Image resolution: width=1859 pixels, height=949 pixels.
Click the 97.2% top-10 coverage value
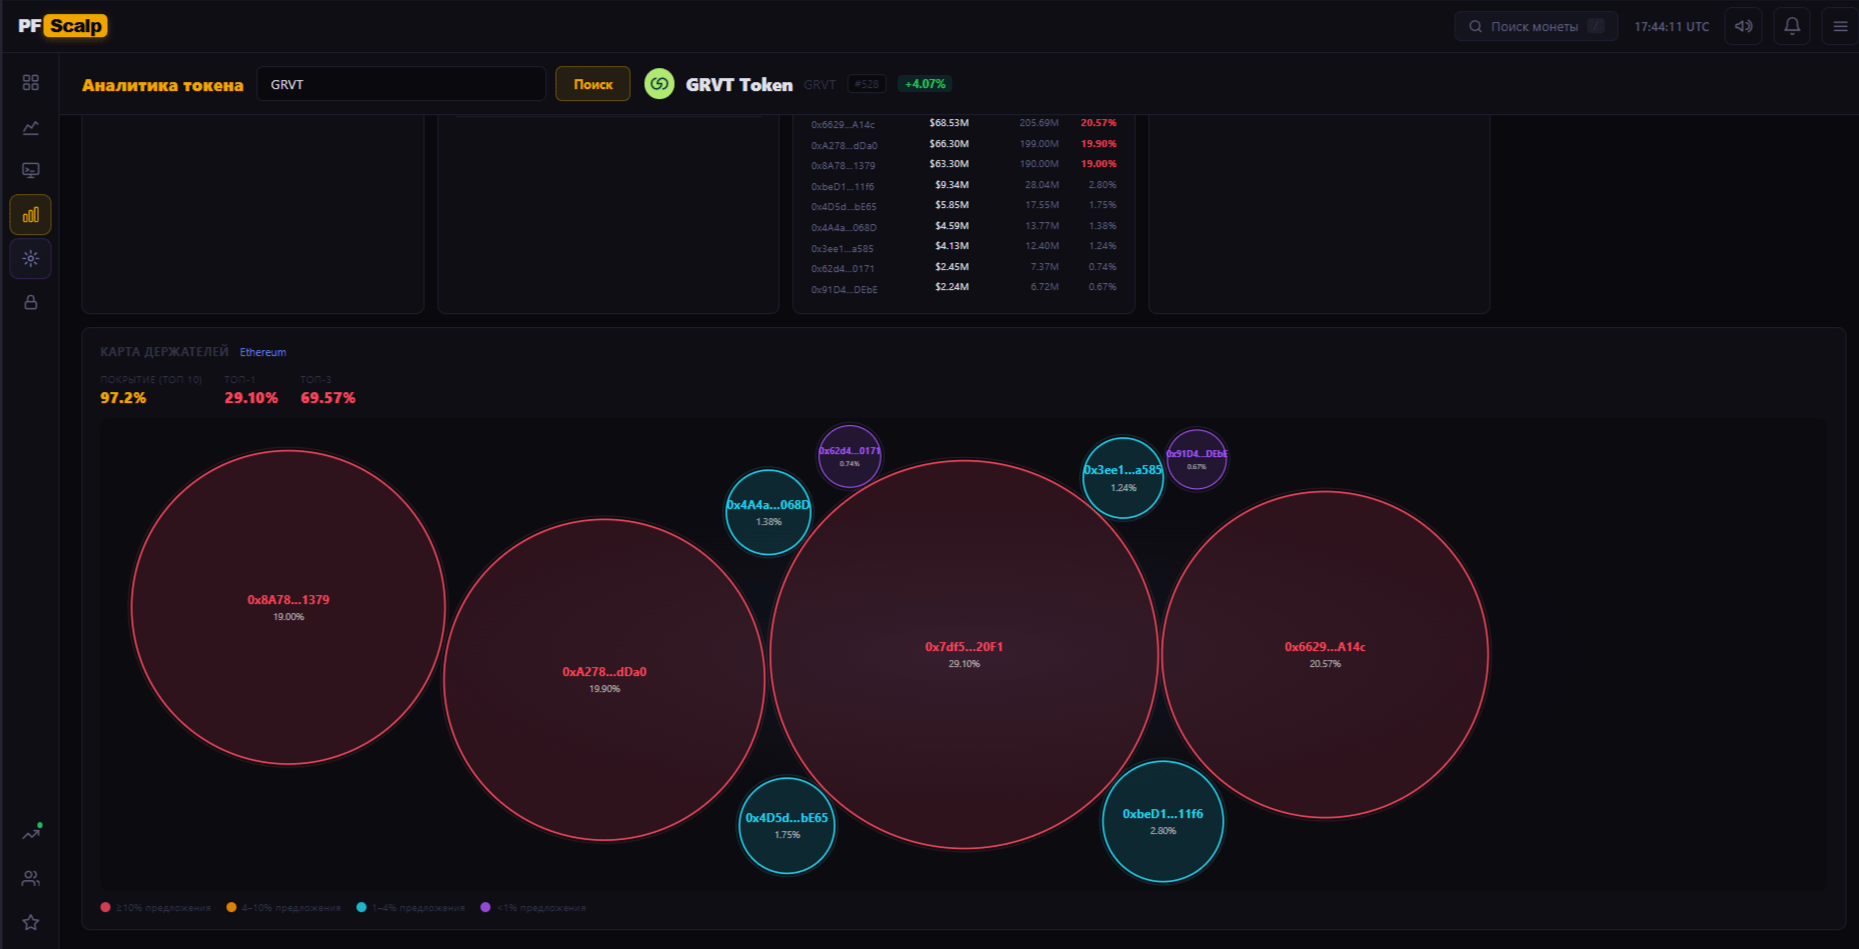point(123,398)
